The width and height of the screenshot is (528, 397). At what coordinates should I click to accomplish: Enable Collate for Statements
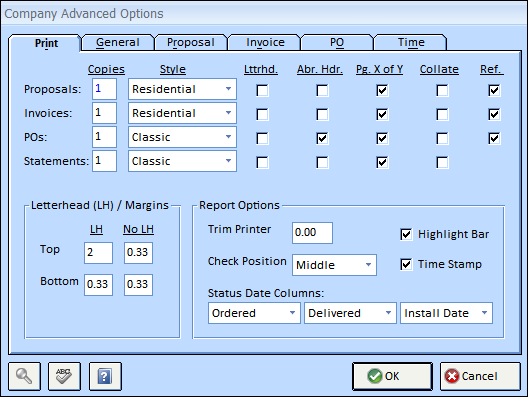pos(442,162)
